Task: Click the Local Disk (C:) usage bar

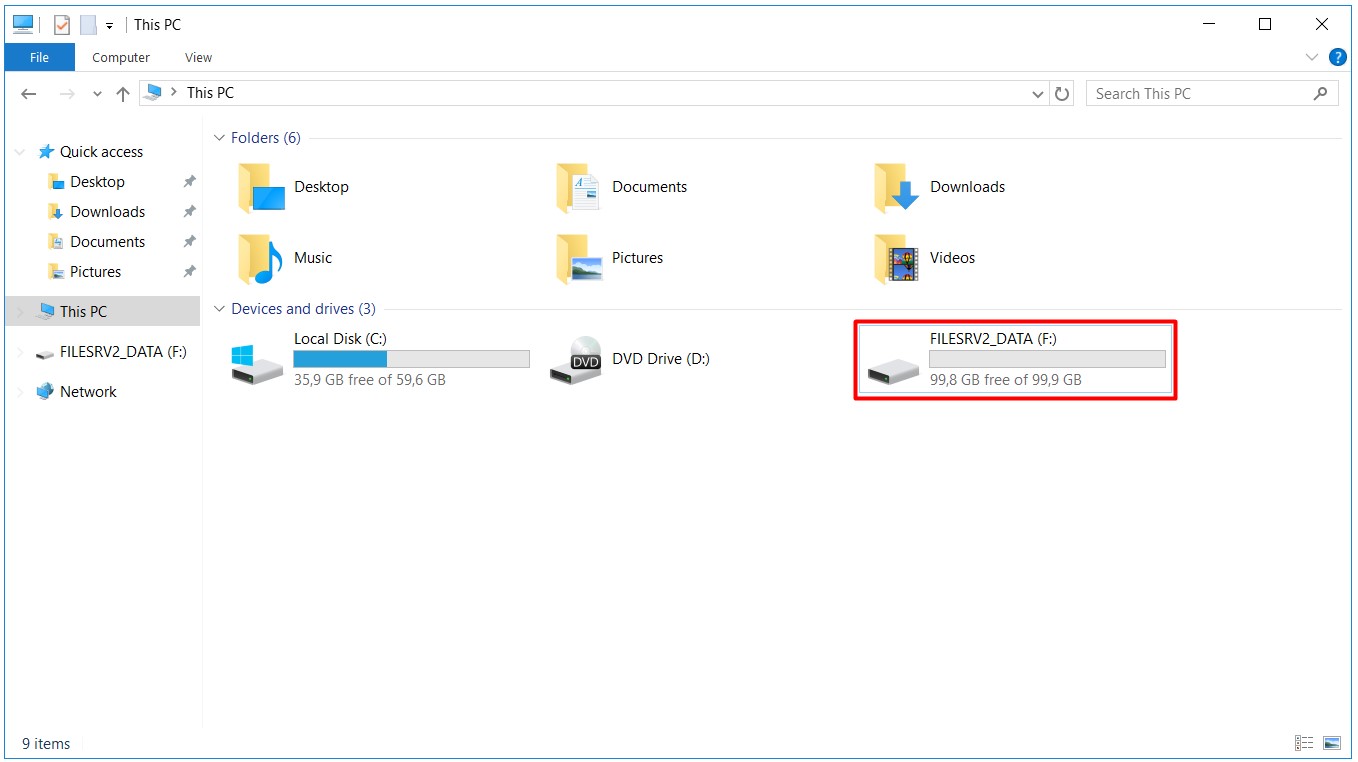Action: pyautogui.click(x=411, y=360)
